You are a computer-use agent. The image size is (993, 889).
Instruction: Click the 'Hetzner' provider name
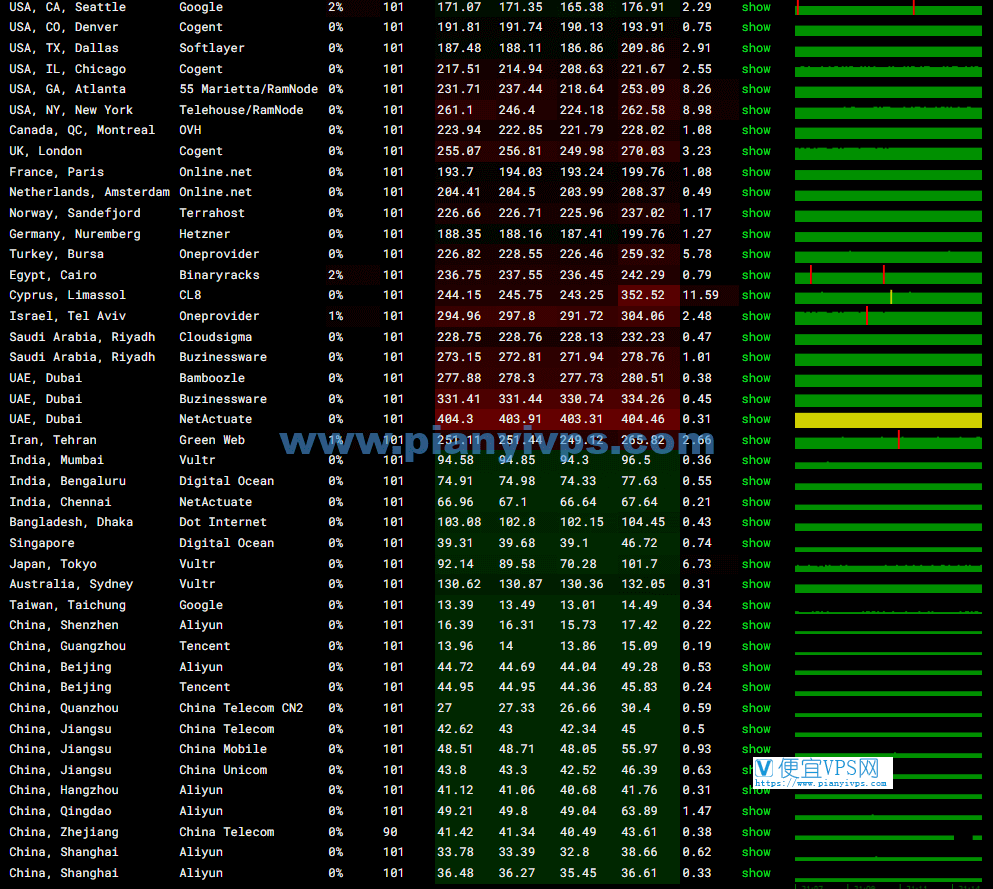pyautogui.click(x=205, y=234)
